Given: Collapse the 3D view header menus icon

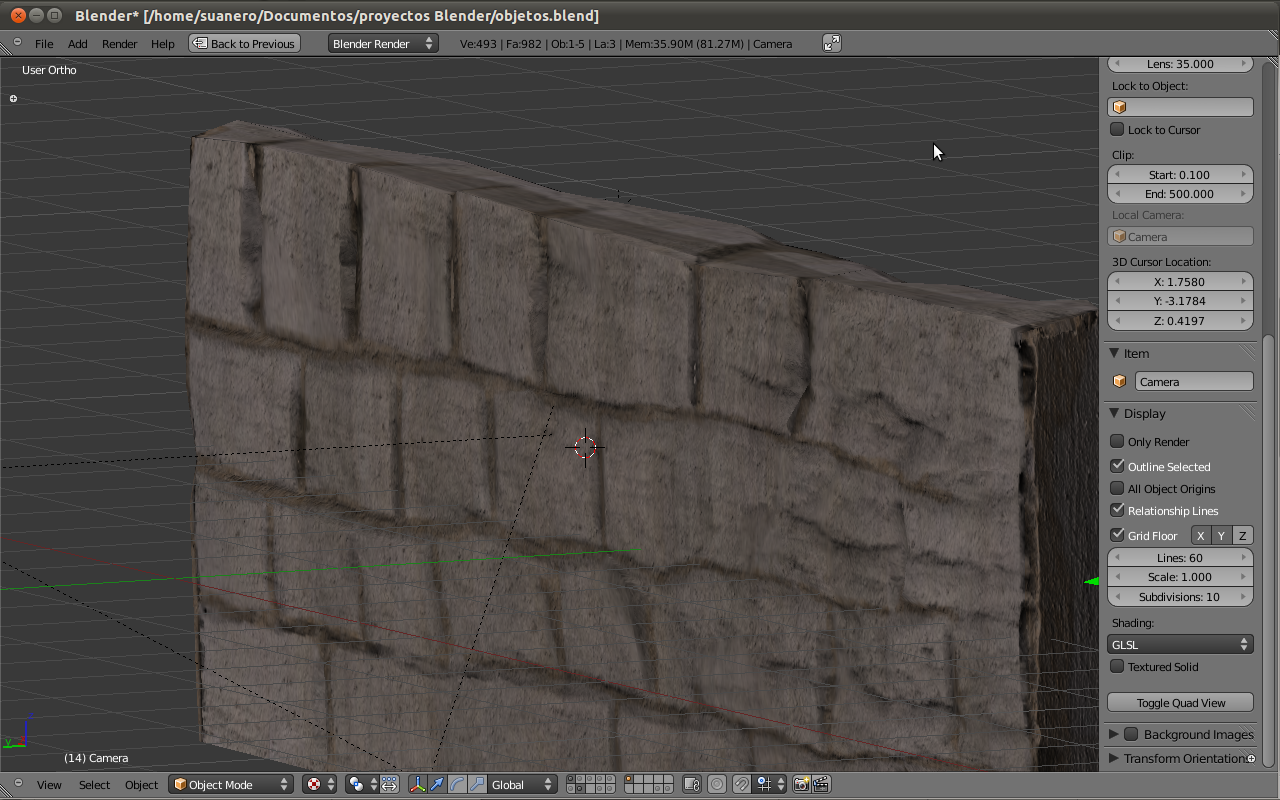Looking at the screenshot, I should (x=17, y=784).
